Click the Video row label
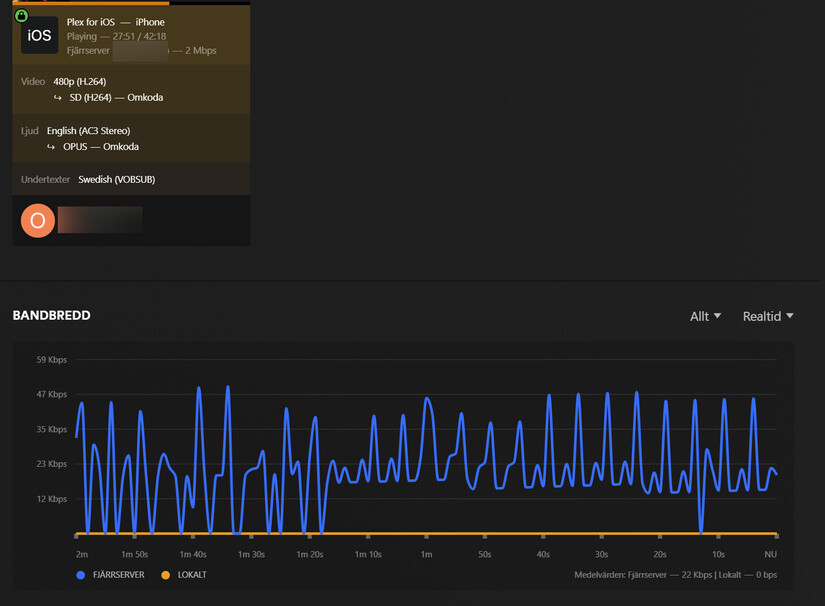This screenshot has width=825, height=606. point(33,82)
